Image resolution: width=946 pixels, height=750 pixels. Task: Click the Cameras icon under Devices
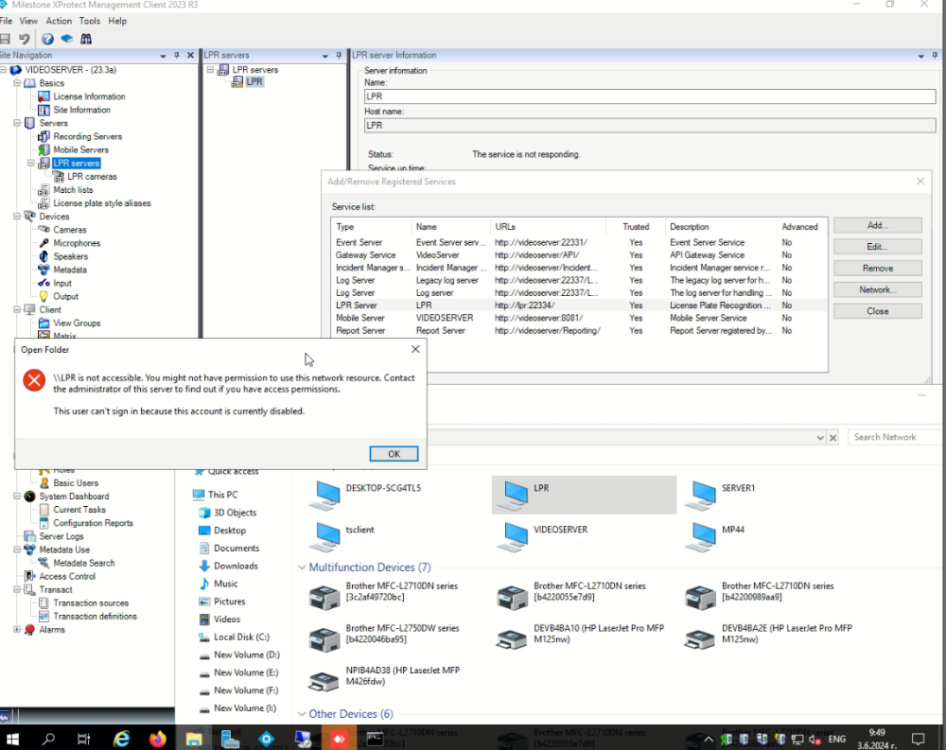[x=43, y=230]
